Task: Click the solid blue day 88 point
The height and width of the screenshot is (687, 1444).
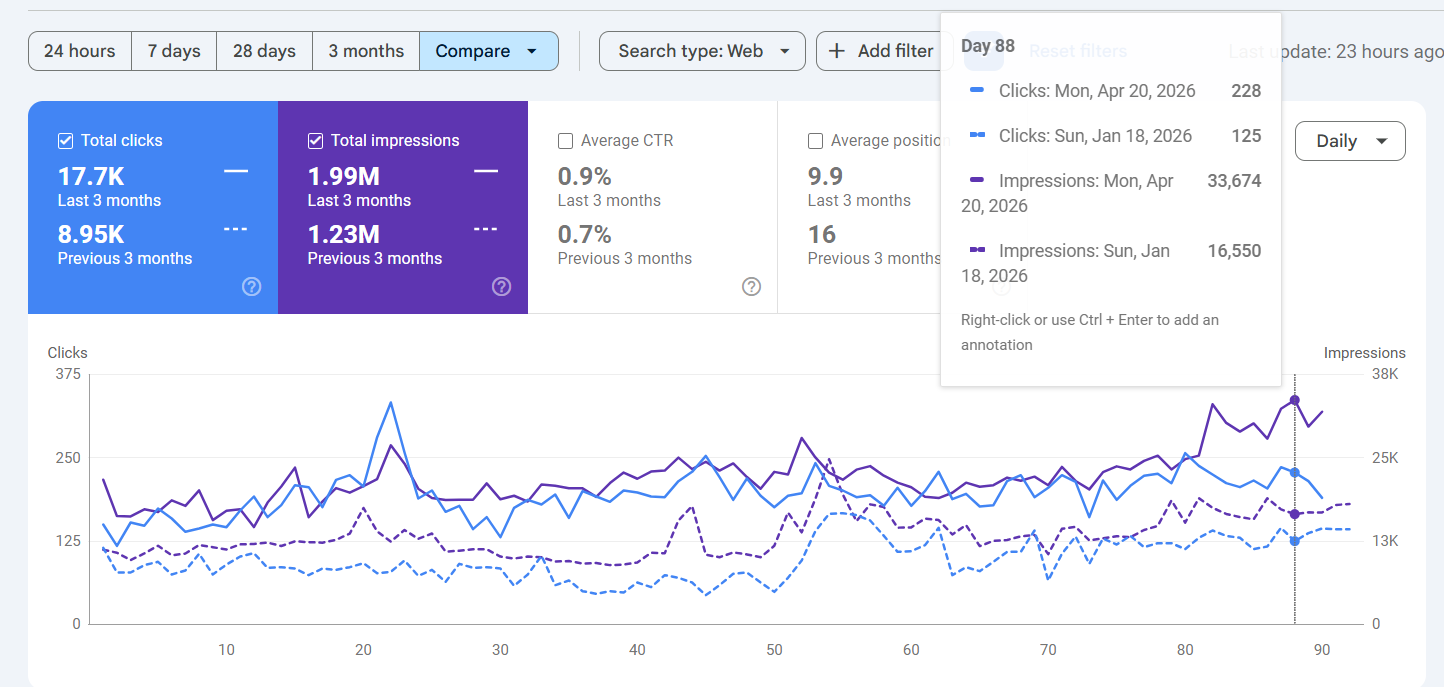Action: coord(1295,472)
